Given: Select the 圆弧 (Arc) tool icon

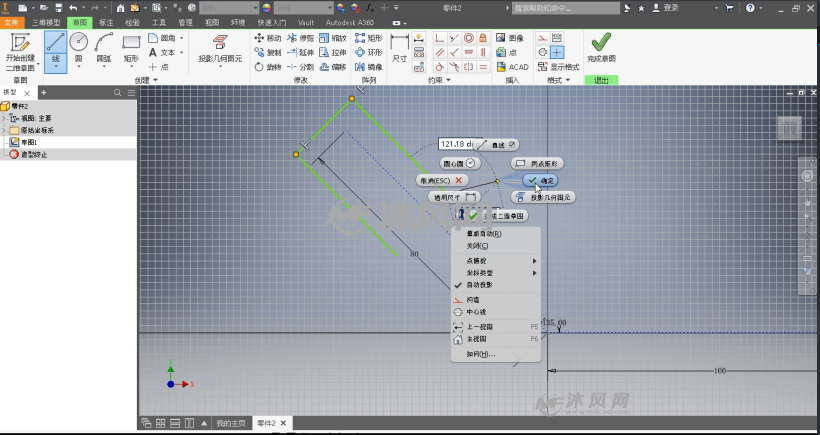Looking at the screenshot, I should pyautogui.click(x=104, y=42).
